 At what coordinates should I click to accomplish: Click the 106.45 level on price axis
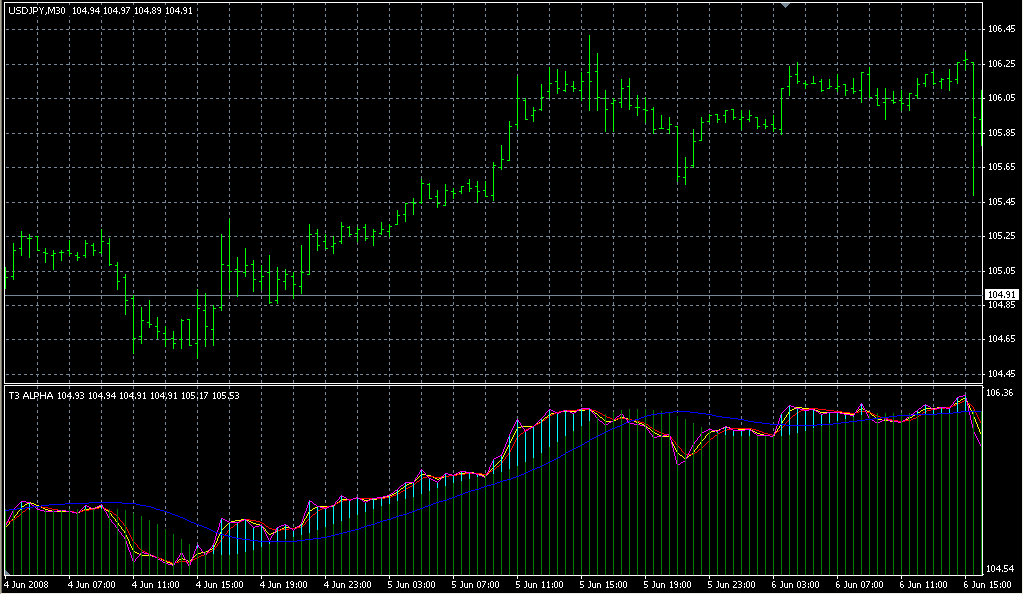coord(1001,29)
